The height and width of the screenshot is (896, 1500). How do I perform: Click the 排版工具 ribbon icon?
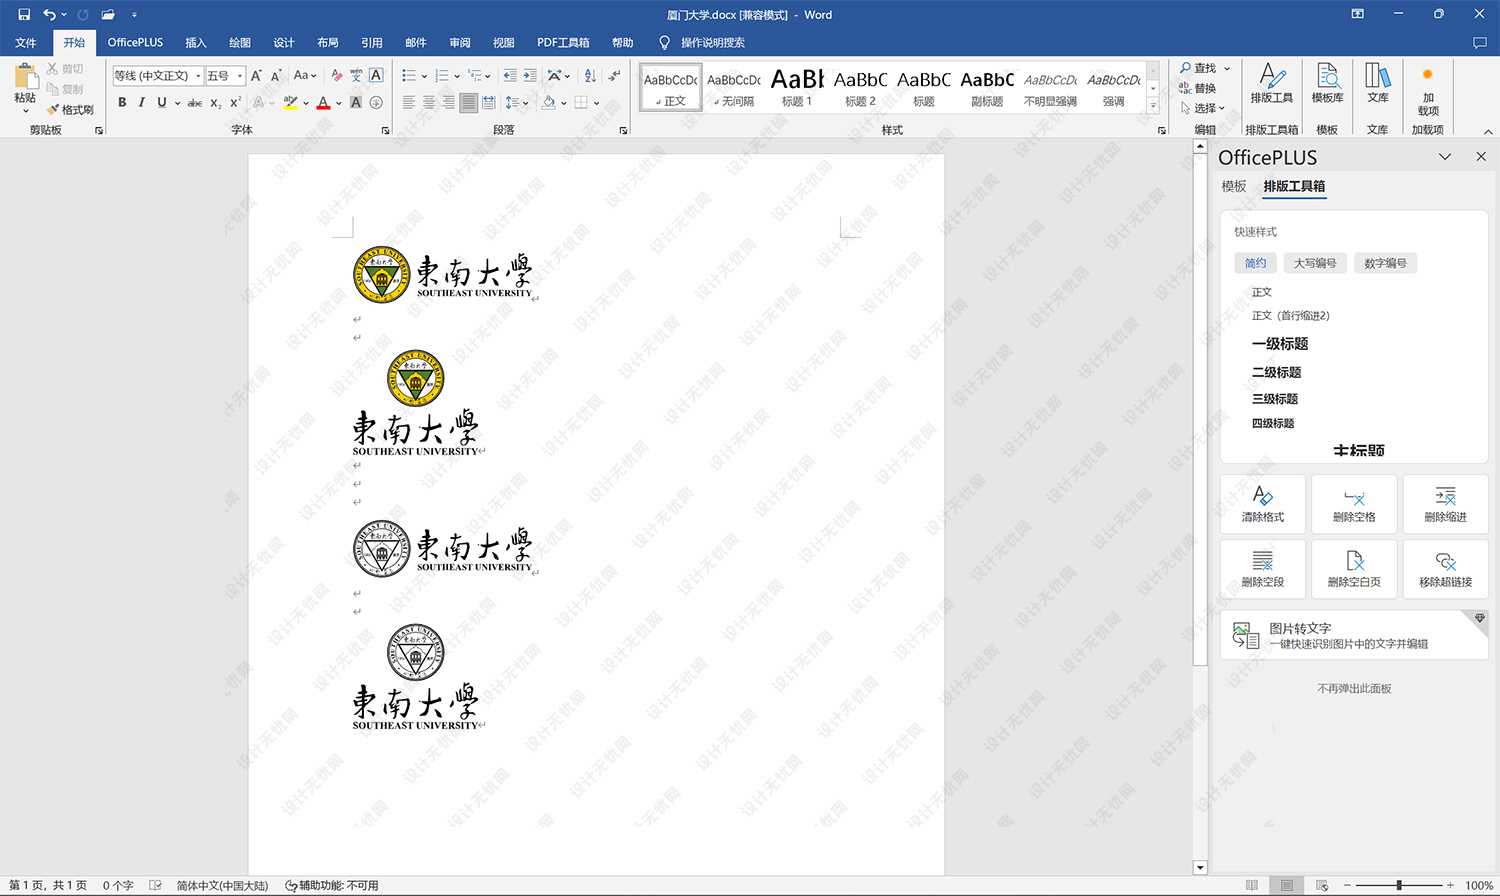(x=1271, y=84)
